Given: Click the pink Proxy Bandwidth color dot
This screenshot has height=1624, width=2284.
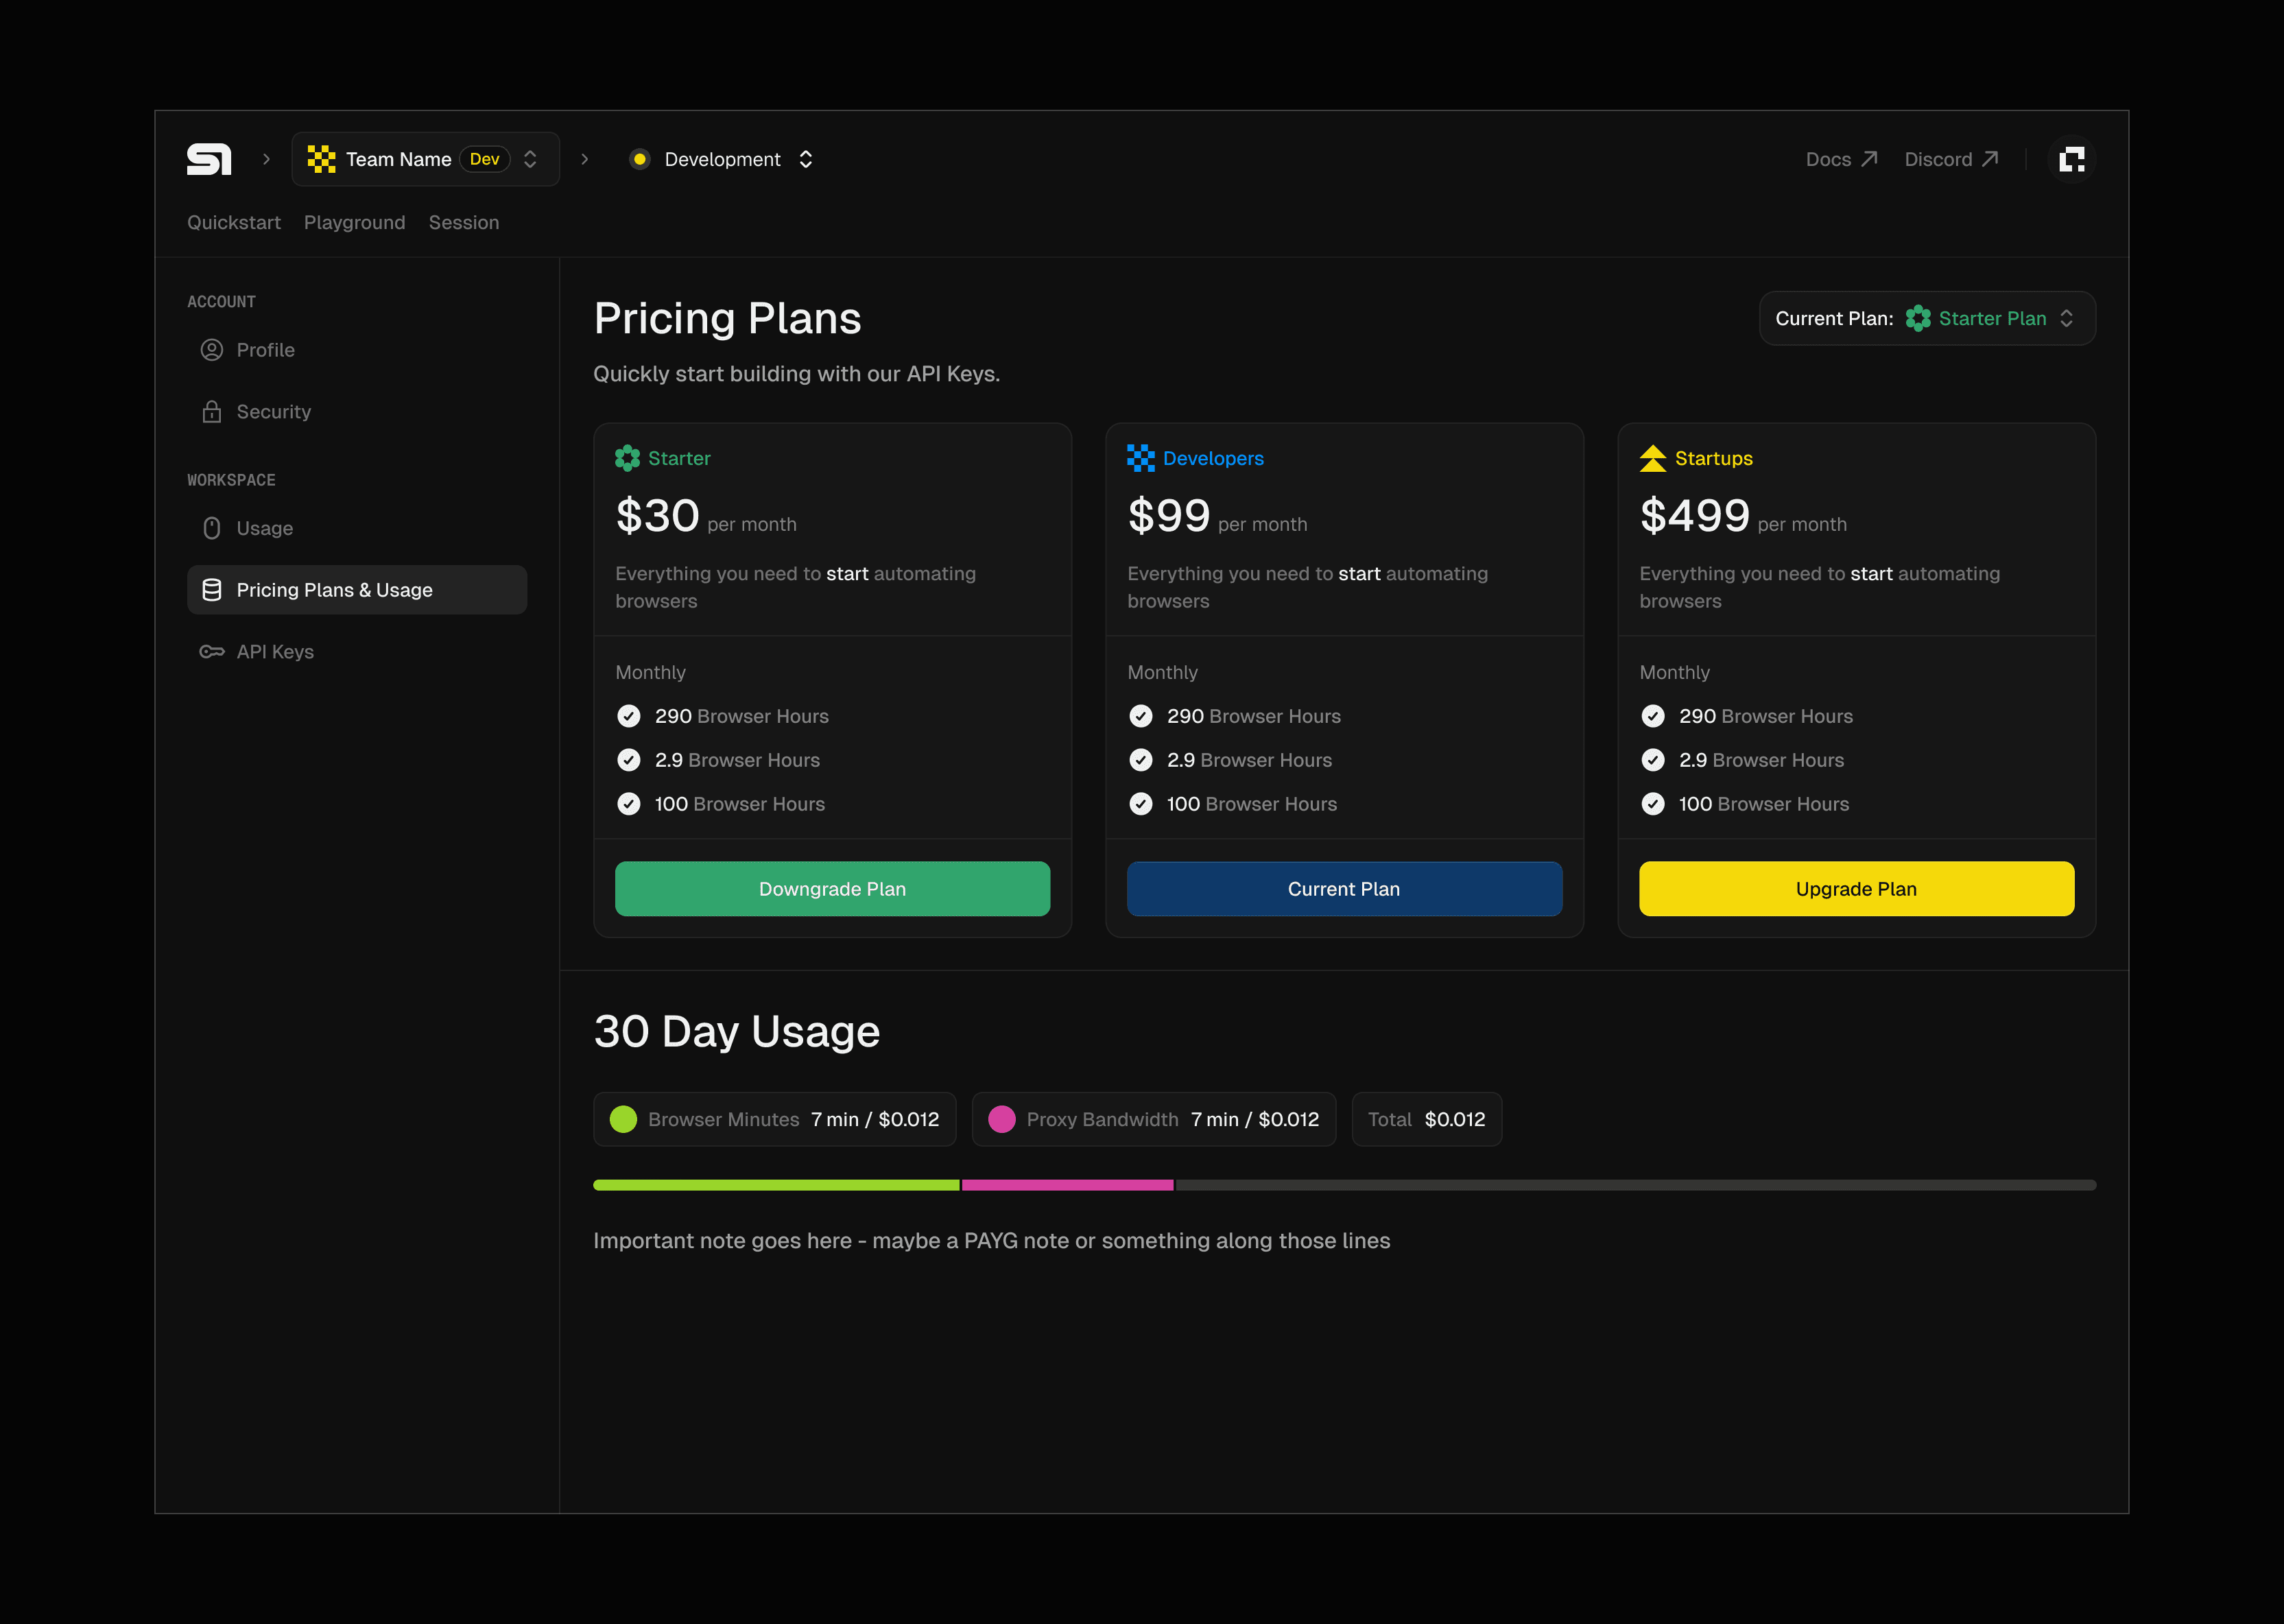Looking at the screenshot, I should [1001, 1119].
